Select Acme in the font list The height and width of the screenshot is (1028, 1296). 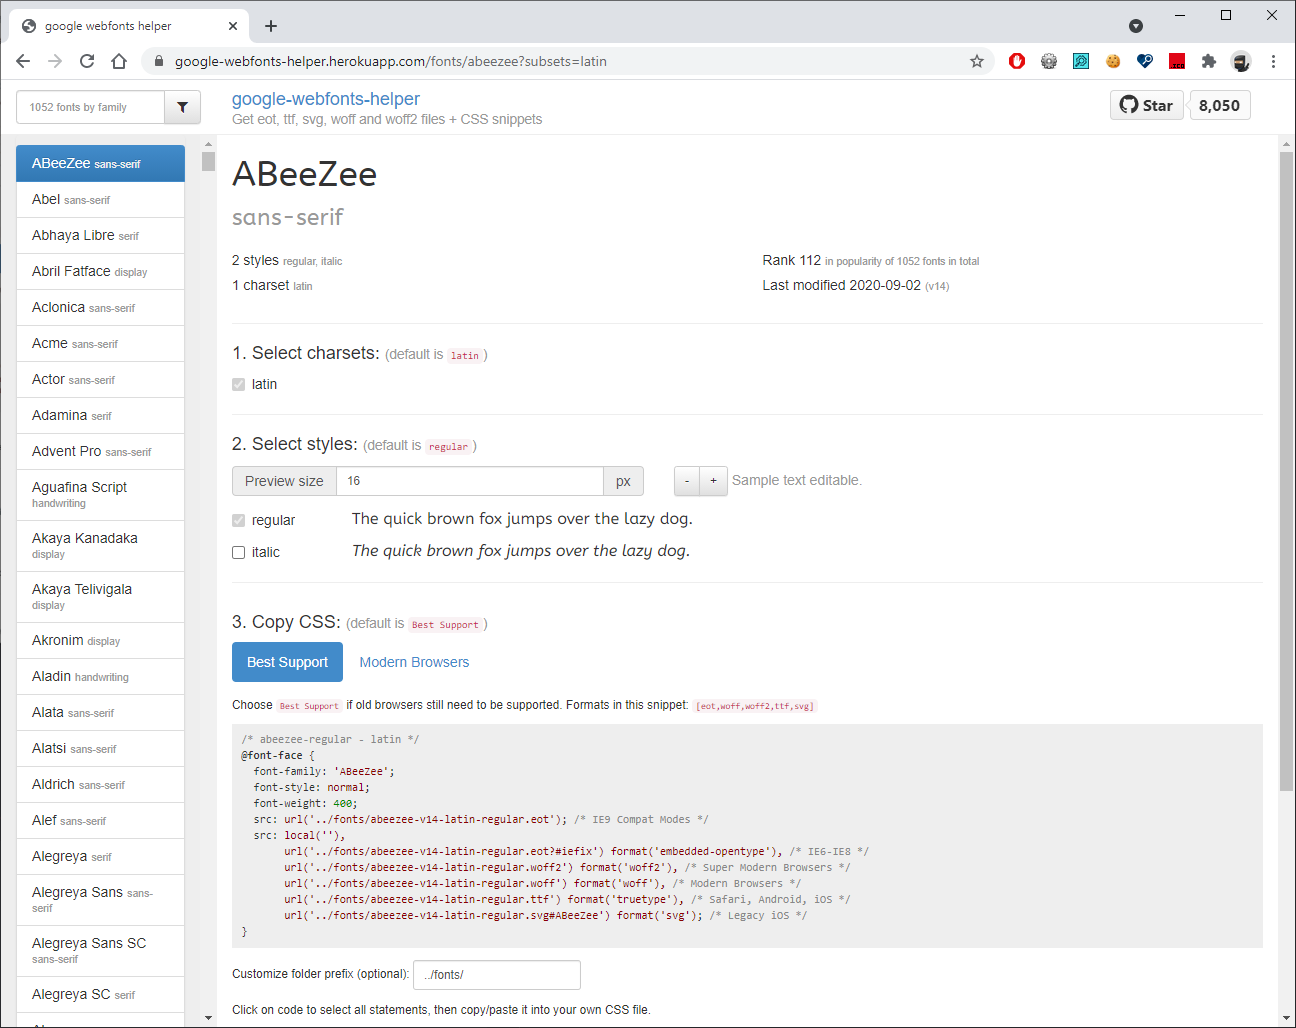[x=100, y=343]
